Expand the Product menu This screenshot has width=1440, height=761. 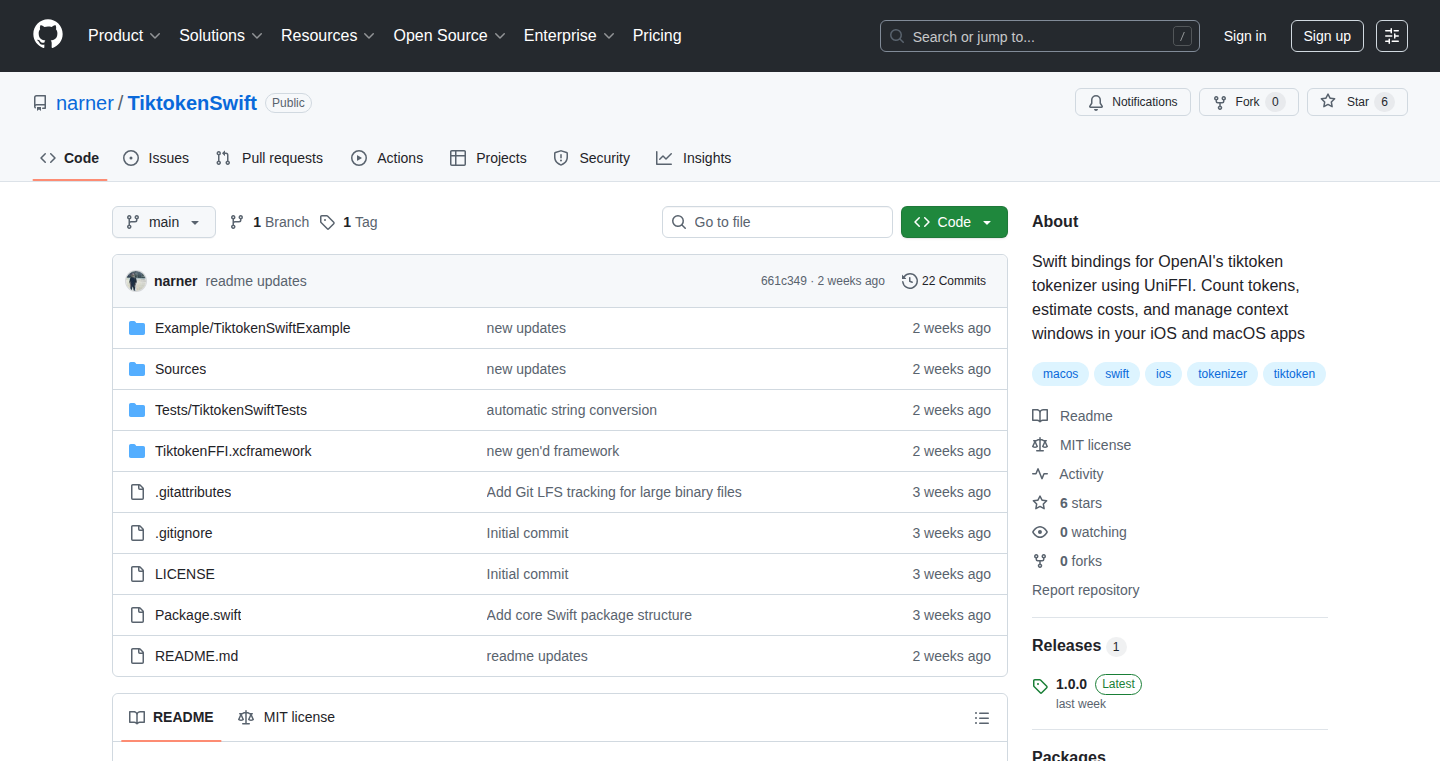click(x=124, y=35)
